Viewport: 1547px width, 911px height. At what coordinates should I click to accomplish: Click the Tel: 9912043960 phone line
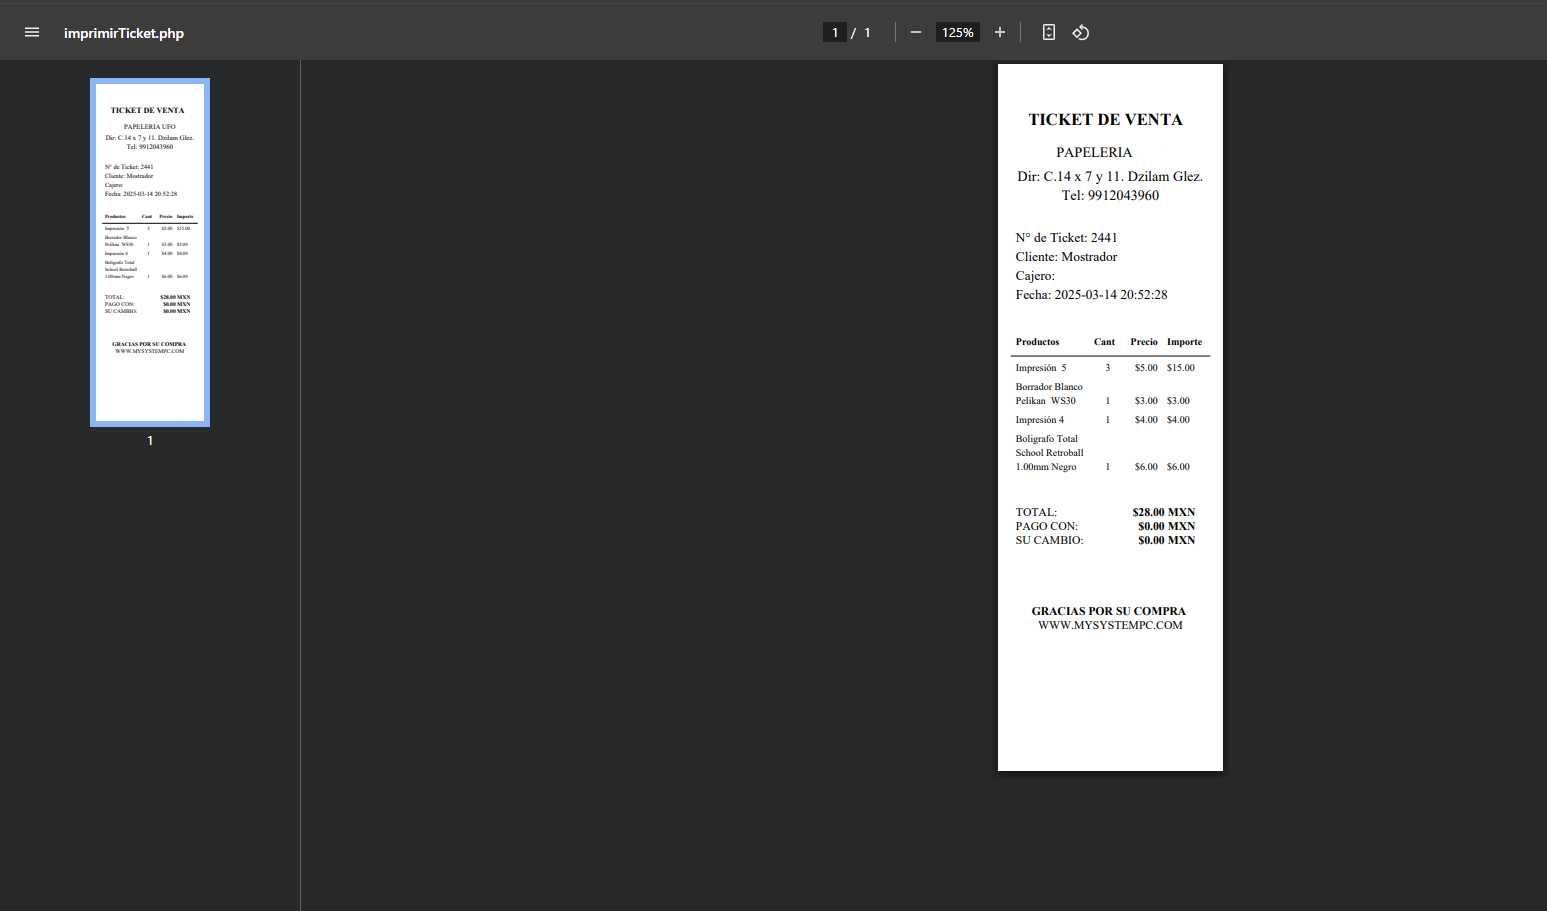coord(1110,195)
